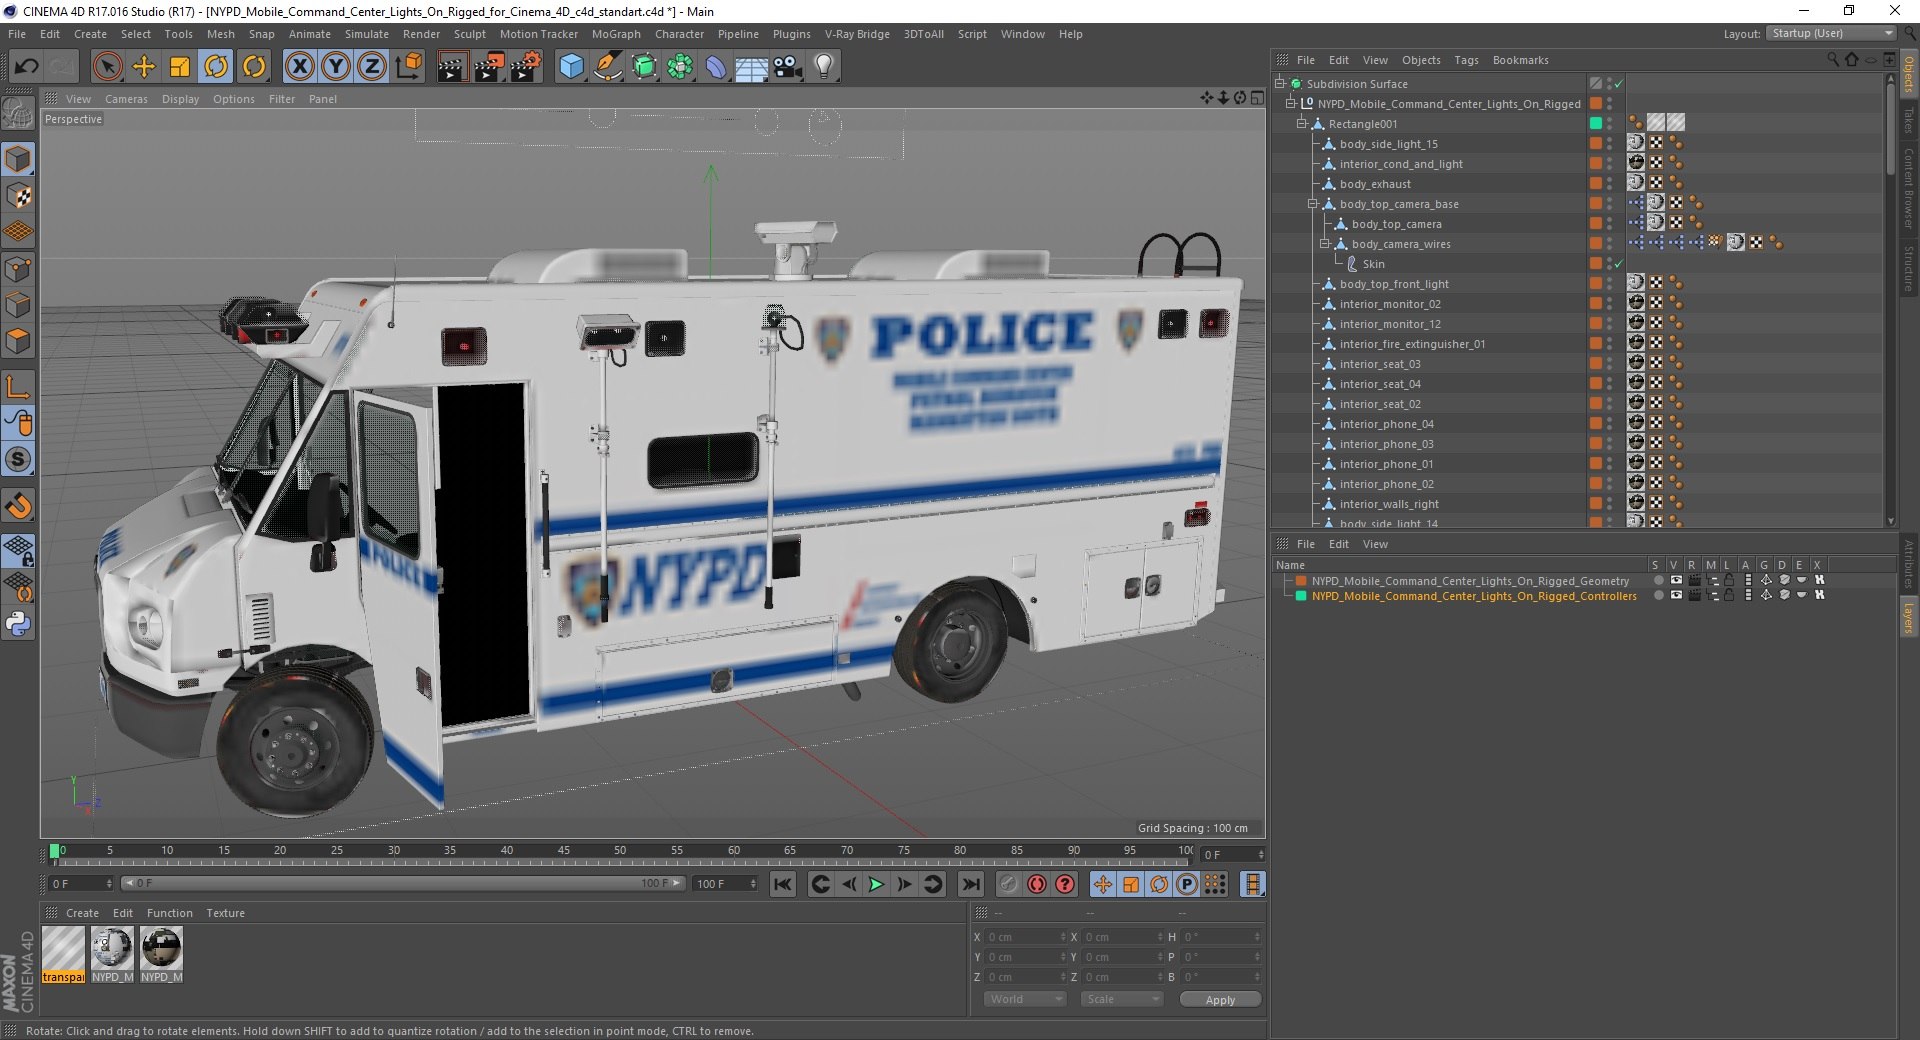The image size is (1920, 1040).
Task: Lock the X axis toggle
Action: pos(299,67)
